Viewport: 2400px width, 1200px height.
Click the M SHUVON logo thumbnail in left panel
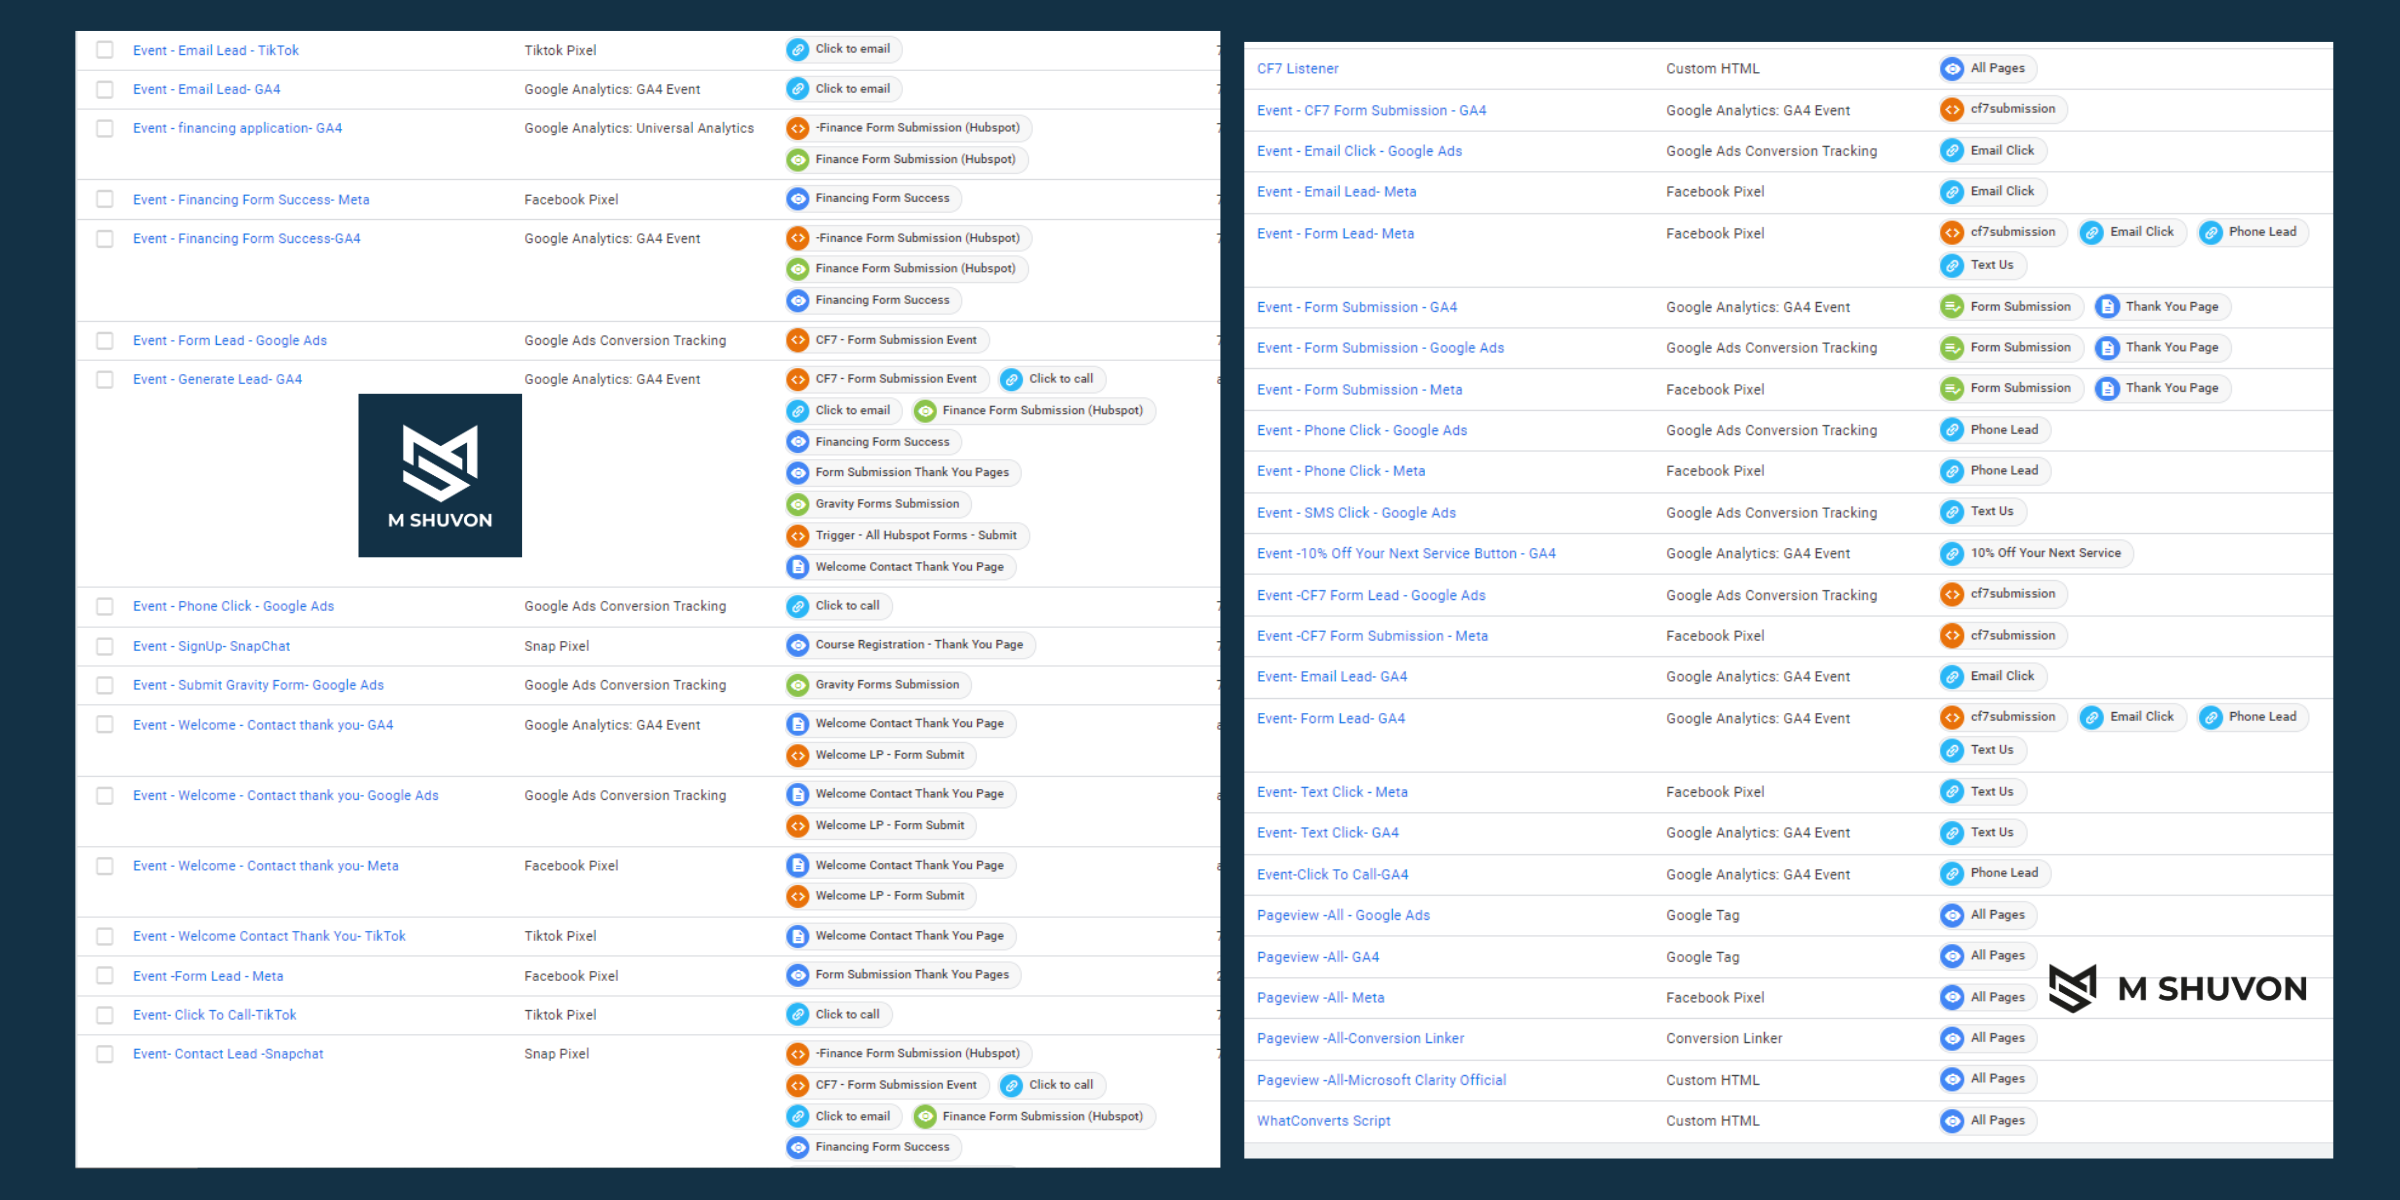(440, 476)
